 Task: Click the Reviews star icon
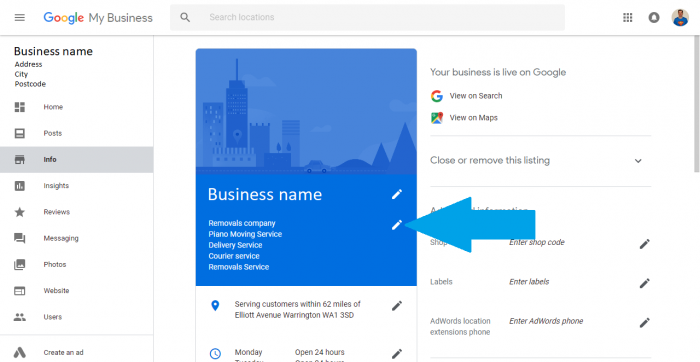(x=20, y=212)
